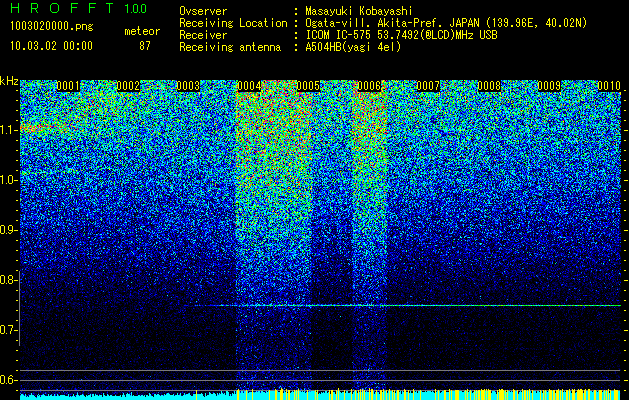Viewport: 629px width, 400px height.
Task: Click the time marker 0008
Action: pyautogui.click(x=489, y=86)
